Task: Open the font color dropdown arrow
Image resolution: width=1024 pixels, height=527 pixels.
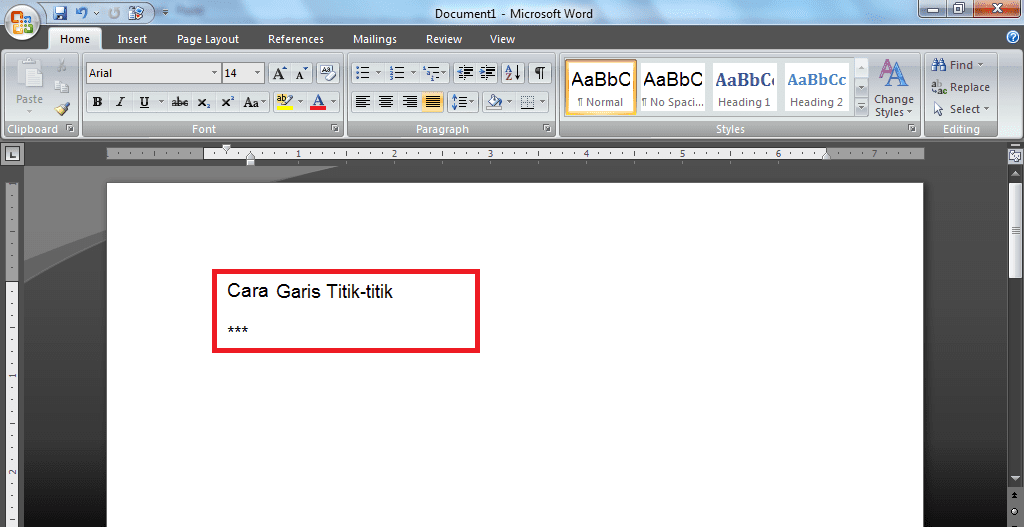Action: point(334,102)
